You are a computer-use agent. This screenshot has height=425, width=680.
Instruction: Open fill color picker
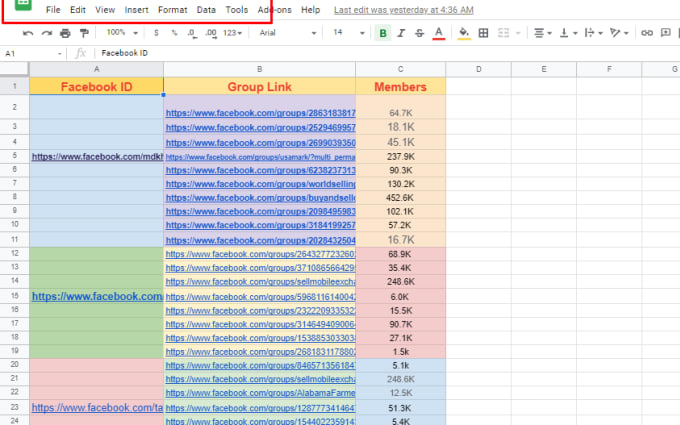464,33
